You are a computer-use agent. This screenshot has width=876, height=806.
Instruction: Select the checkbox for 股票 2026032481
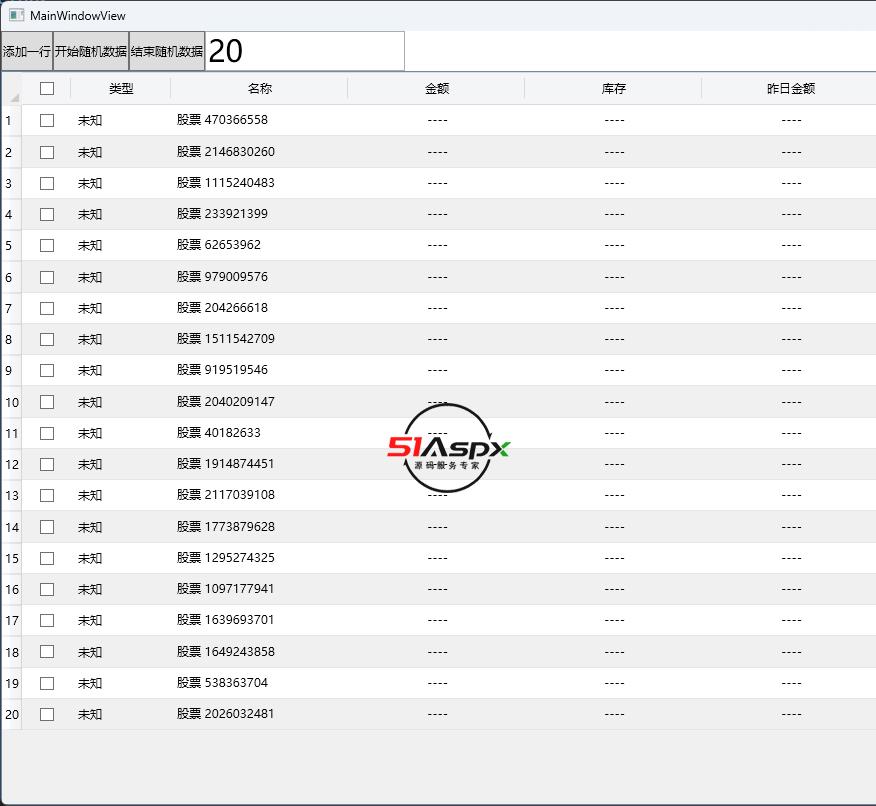click(x=47, y=714)
